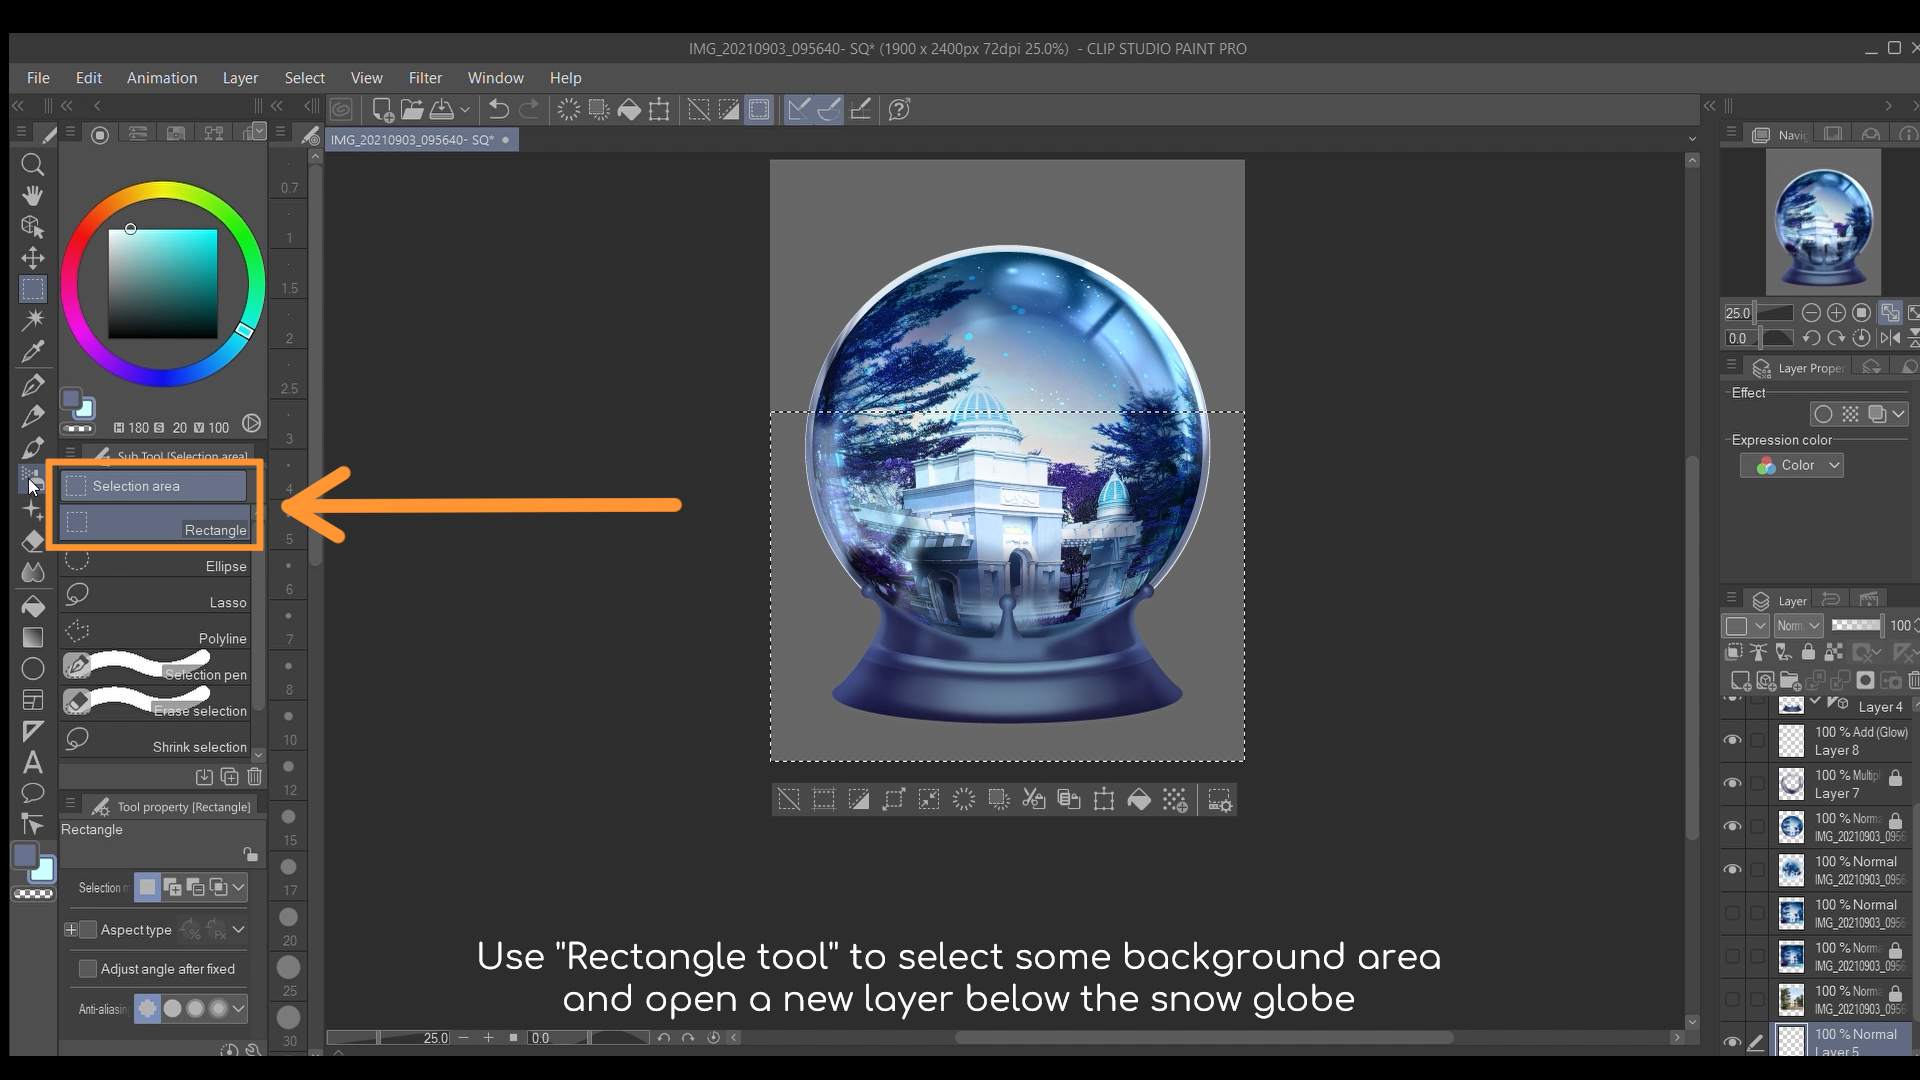Select the Auto select magic wand tool
The height and width of the screenshot is (1080, 1920).
[32, 320]
